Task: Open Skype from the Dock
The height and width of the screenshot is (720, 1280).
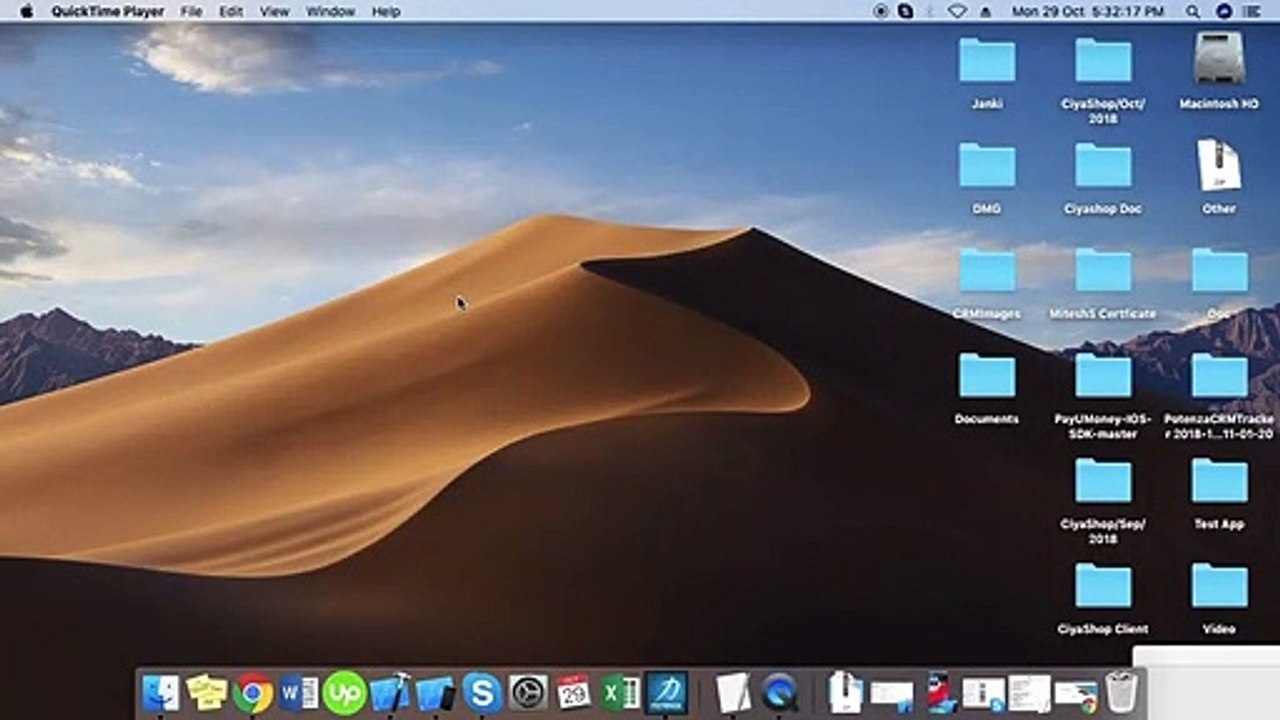Action: tap(482, 693)
